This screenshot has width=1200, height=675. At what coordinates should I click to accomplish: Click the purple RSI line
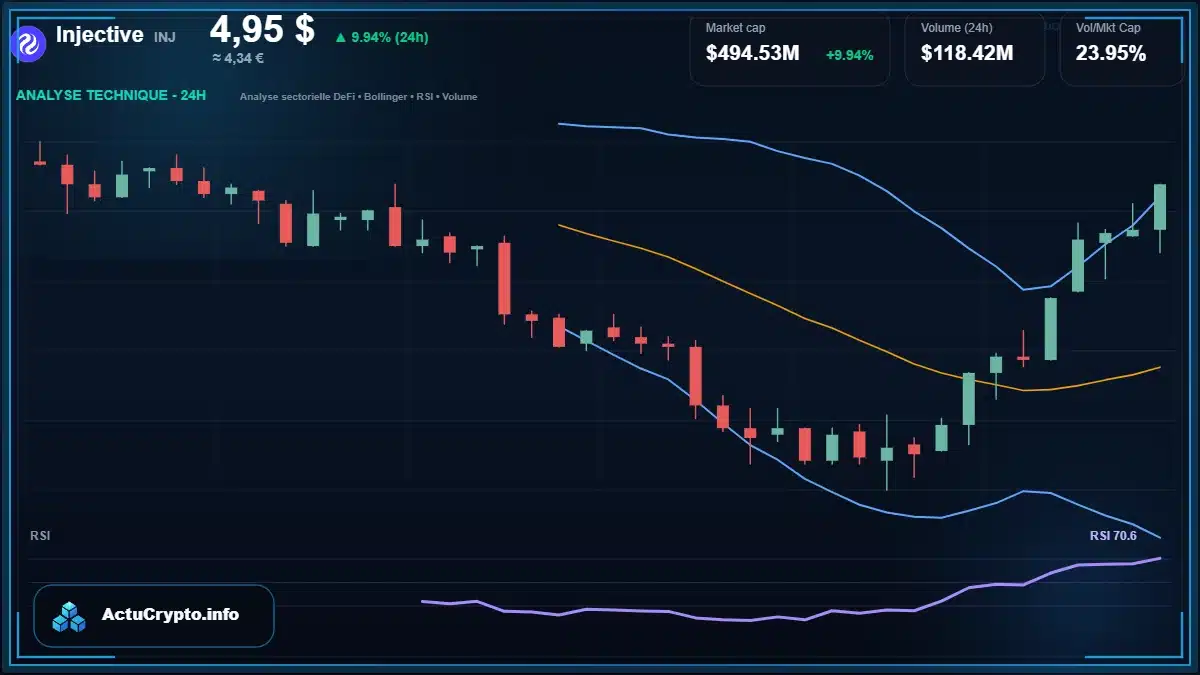coord(790,618)
